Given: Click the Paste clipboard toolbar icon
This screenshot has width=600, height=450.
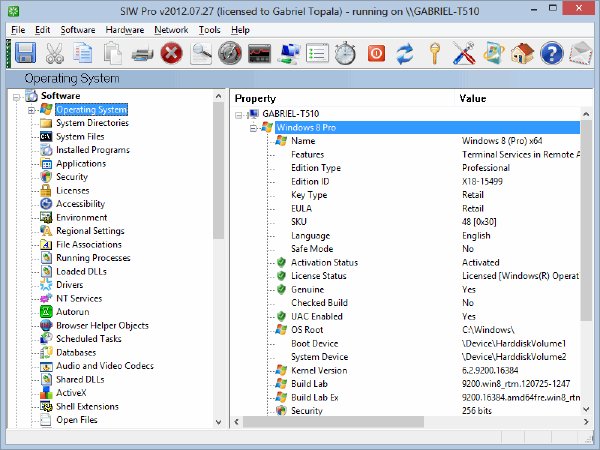Looking at the screenshot, I should pyautogui.click(x=112, y=53).
